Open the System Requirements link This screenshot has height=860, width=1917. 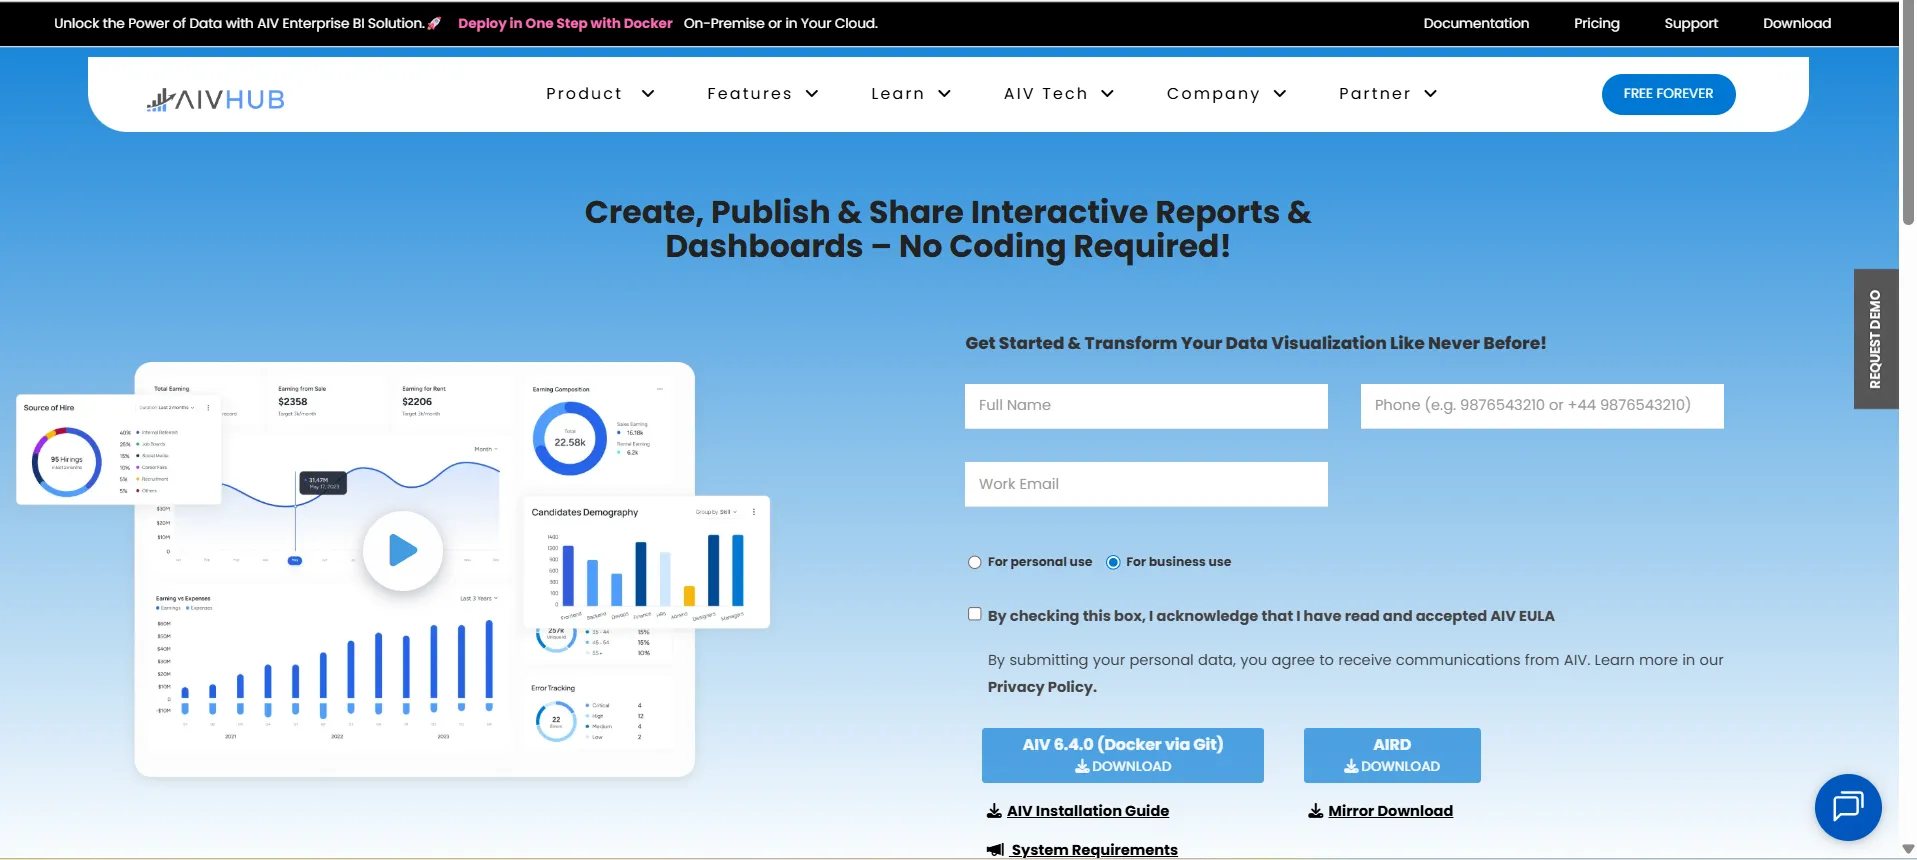tap(1094, 850)
